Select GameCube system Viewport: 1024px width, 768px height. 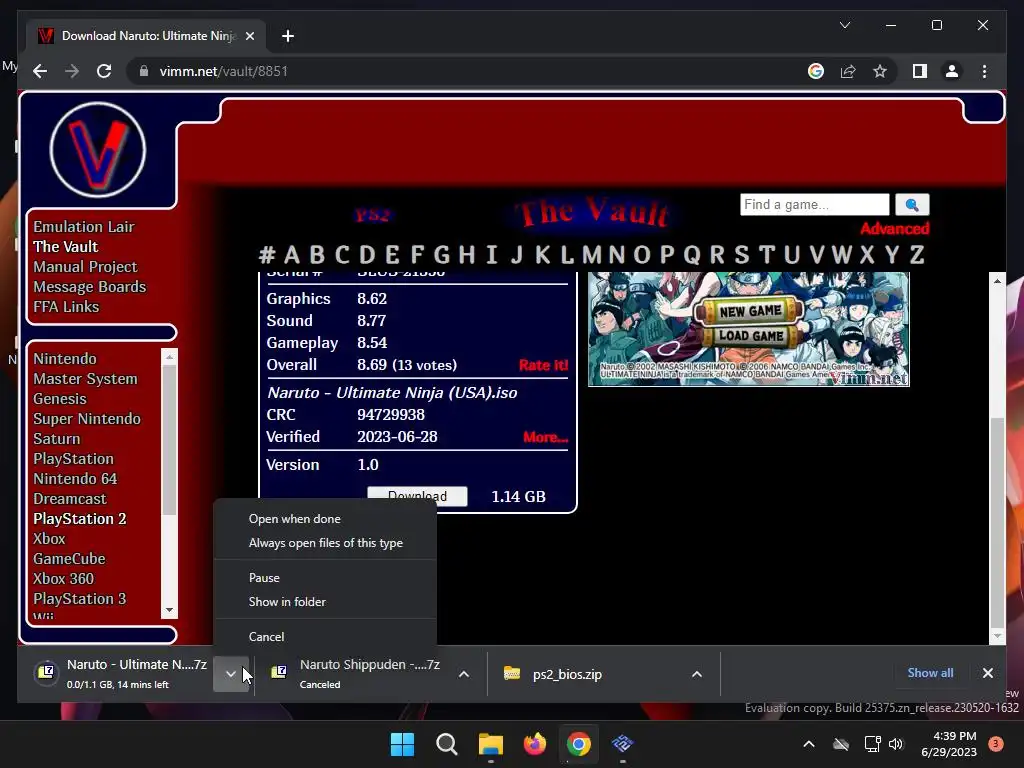69,558
